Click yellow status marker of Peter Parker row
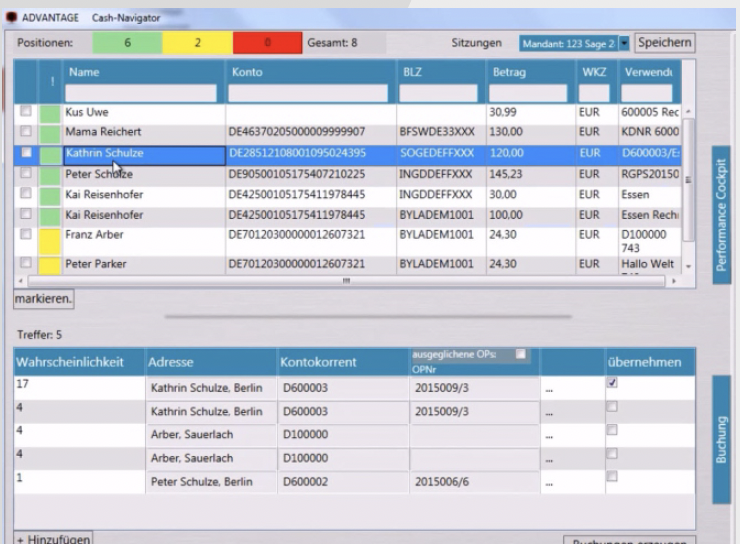Screen dimensions: 740x544 tap(50, 266)
